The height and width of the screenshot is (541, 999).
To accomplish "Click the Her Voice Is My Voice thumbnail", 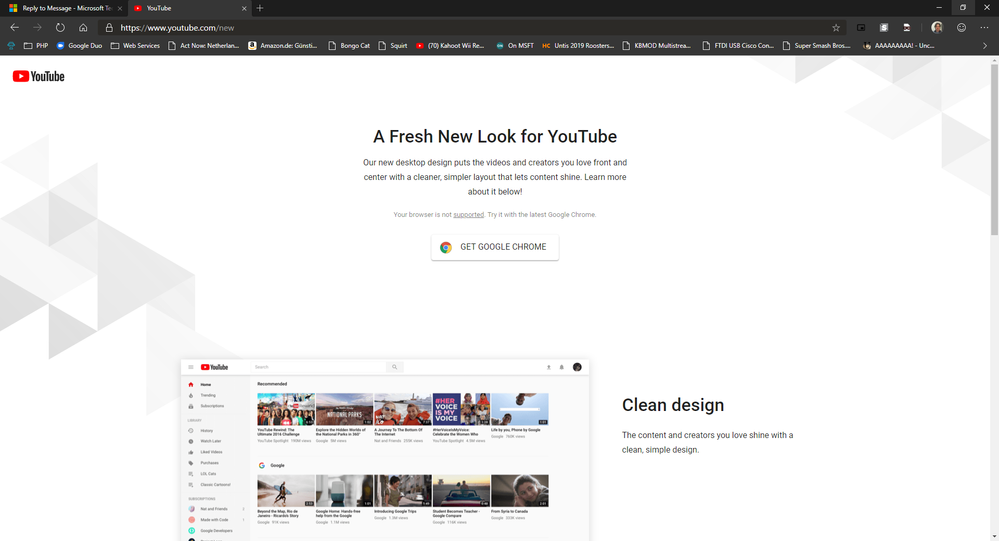I will tap(461, 409).
